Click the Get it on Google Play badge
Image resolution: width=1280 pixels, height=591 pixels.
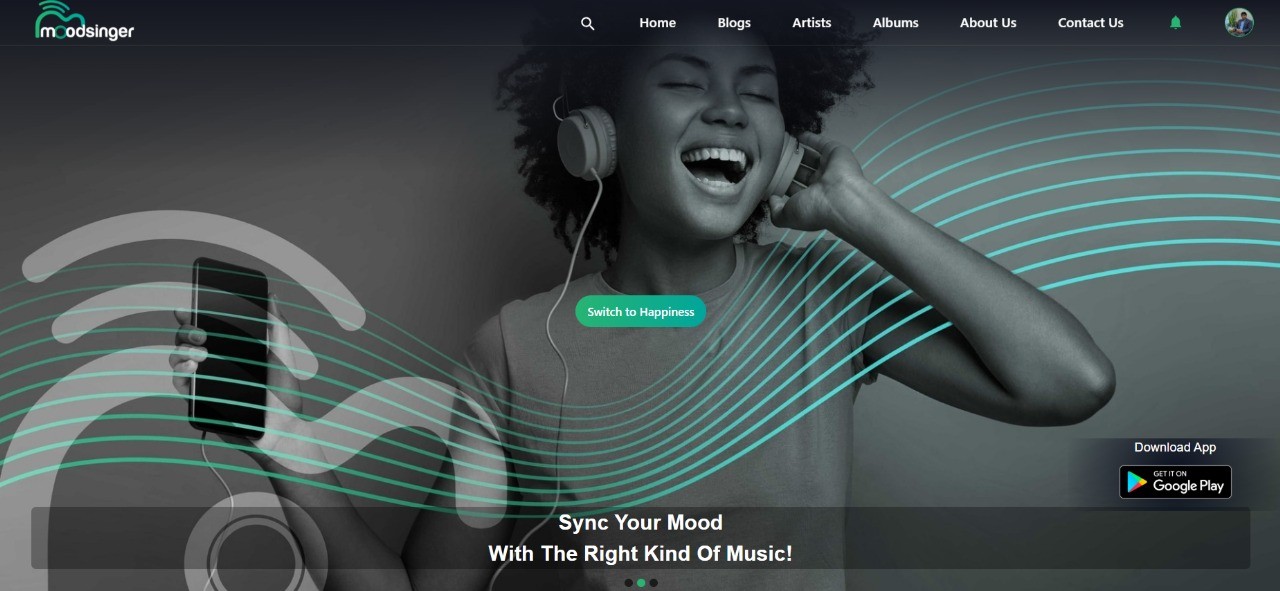tap(1175, 482)
